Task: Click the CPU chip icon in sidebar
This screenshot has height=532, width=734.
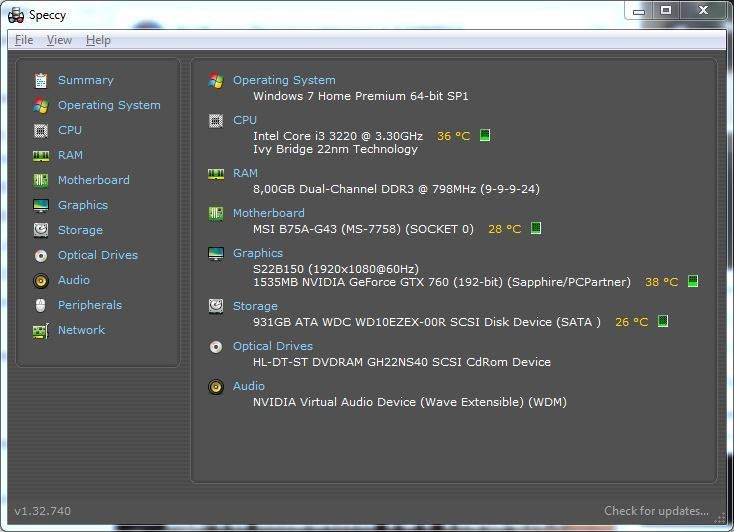Action: pos(41,131)
